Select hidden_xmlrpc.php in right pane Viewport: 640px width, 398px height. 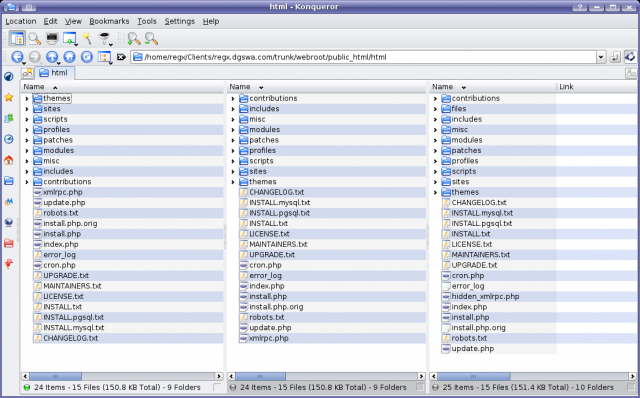tap(485, 296)
